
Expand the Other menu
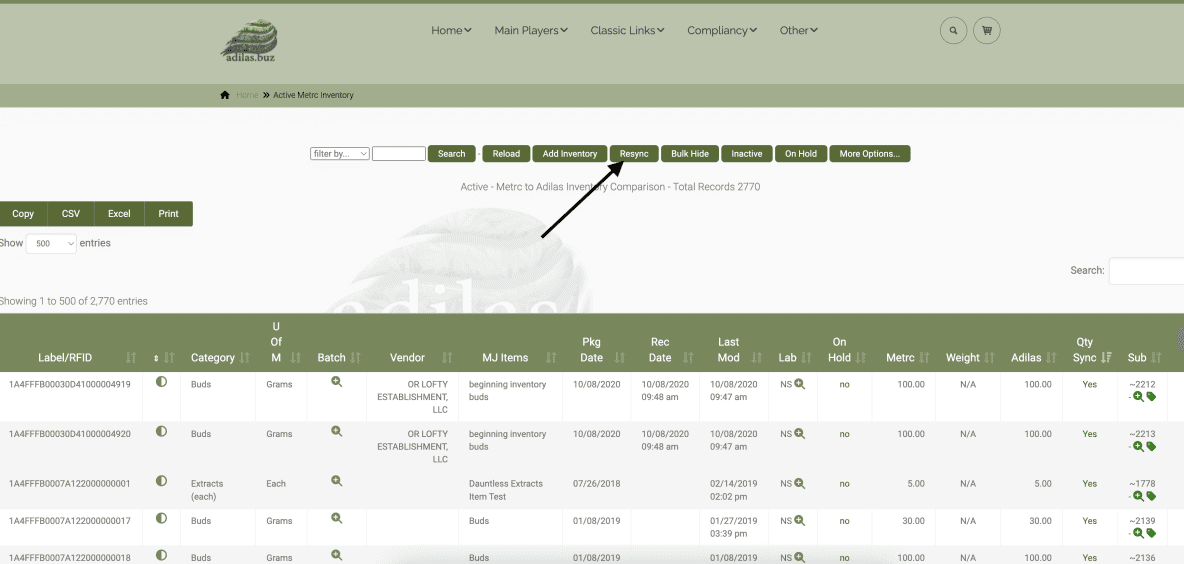(x=799, y=30)
